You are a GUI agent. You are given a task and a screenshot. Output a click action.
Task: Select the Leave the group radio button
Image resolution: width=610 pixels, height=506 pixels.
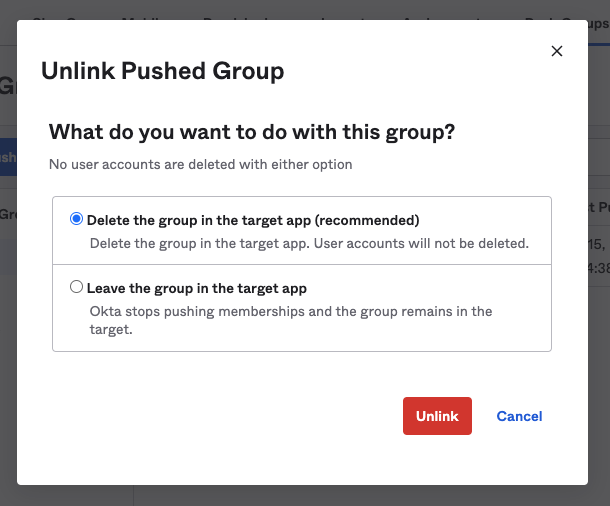click(77, 287)
